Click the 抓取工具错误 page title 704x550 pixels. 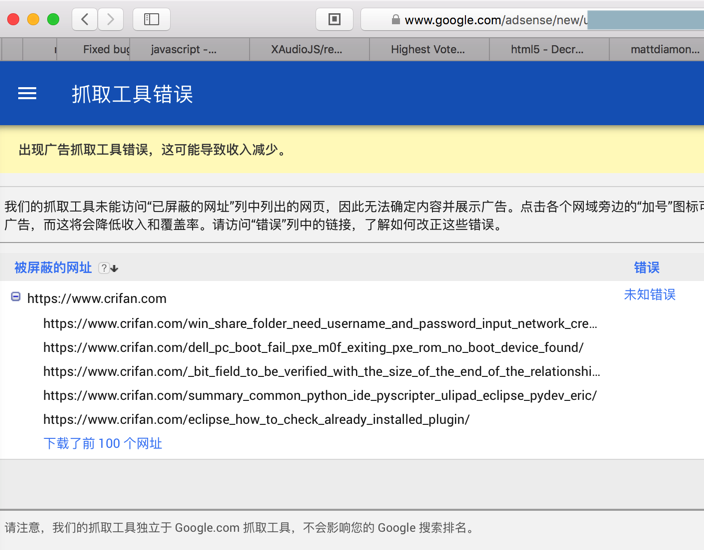point(132,94)
